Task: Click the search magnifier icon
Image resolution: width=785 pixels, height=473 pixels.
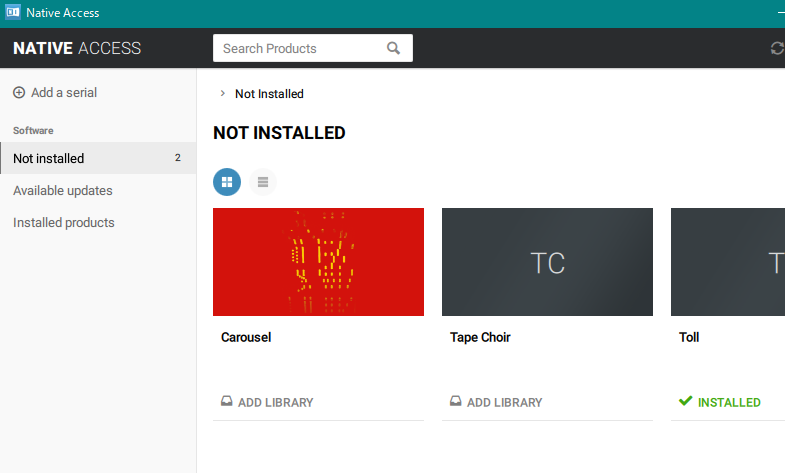Action: point(394,48)
